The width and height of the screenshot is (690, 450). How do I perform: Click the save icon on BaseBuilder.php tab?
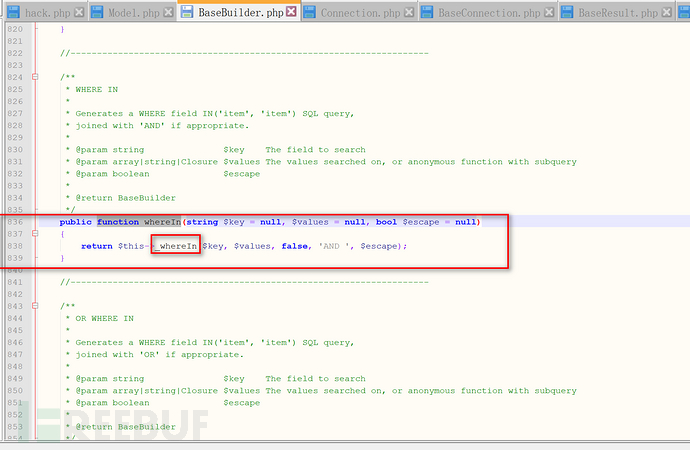tap(187, 12)
